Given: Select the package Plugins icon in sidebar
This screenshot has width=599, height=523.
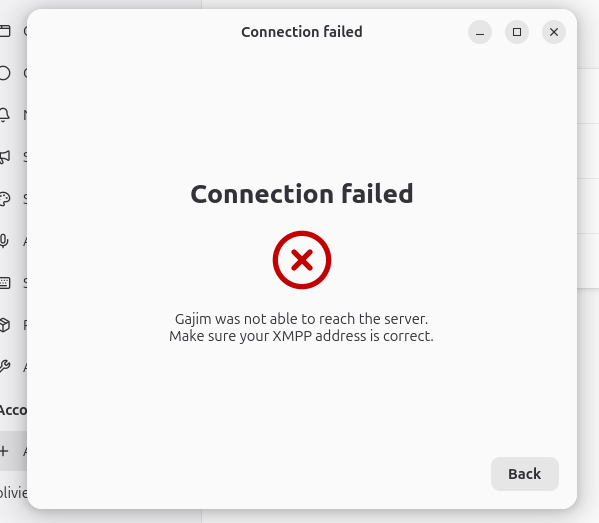Looking at the screenshot, I should click(x=5, y=325).
